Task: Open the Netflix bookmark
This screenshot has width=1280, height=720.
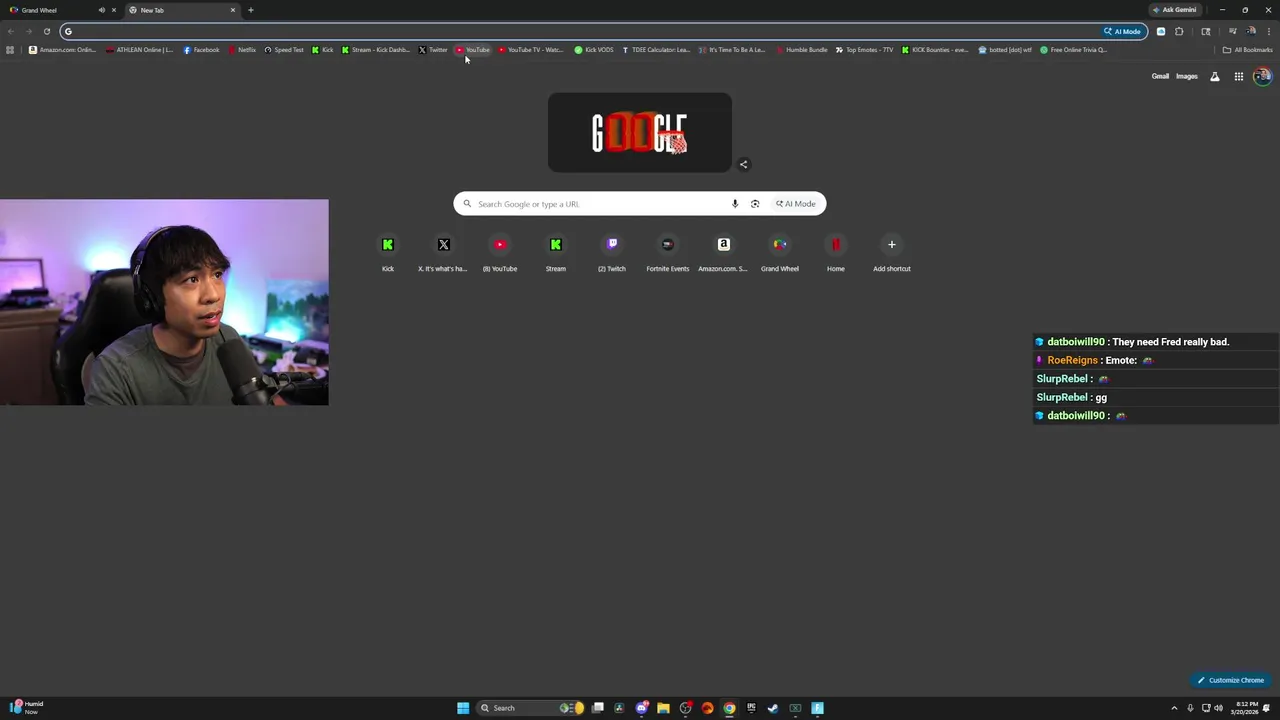Action: [242, 50]
